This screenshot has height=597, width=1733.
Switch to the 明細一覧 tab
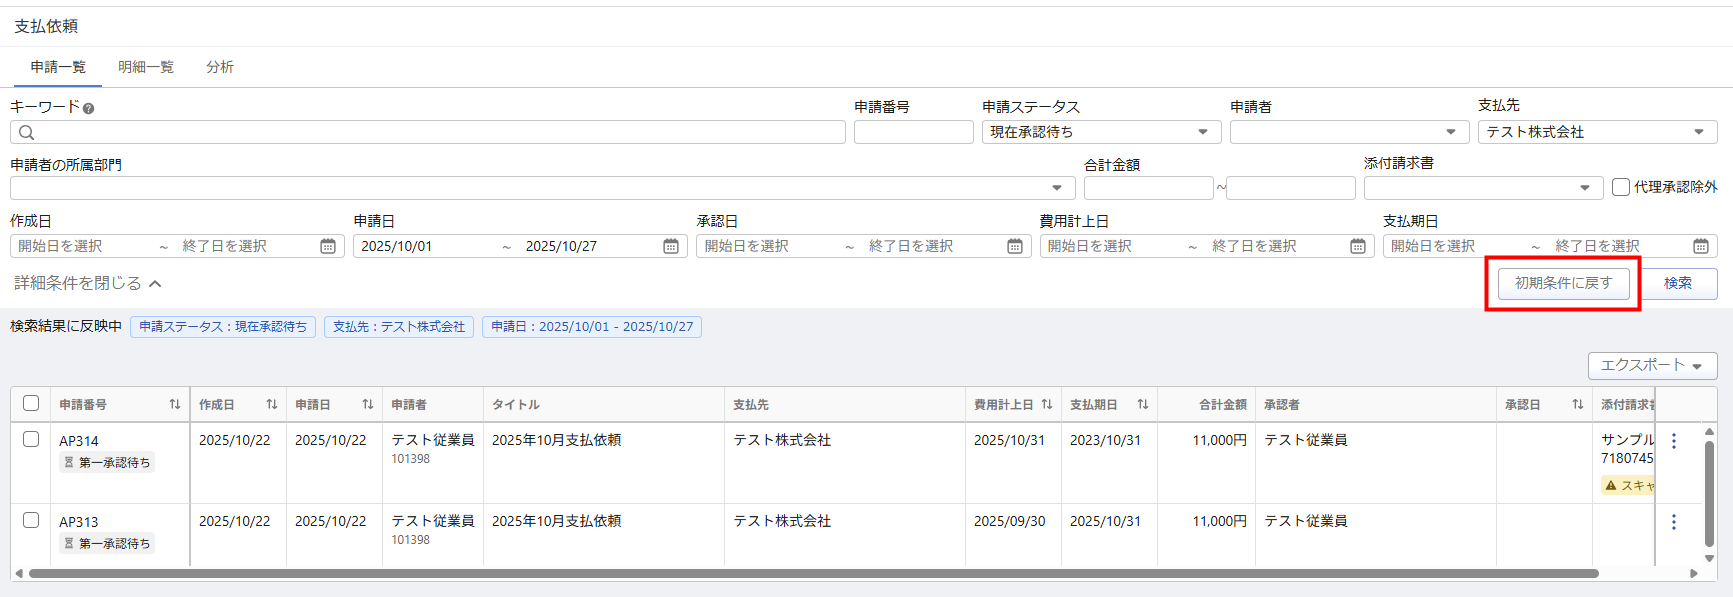click(146, 67)
